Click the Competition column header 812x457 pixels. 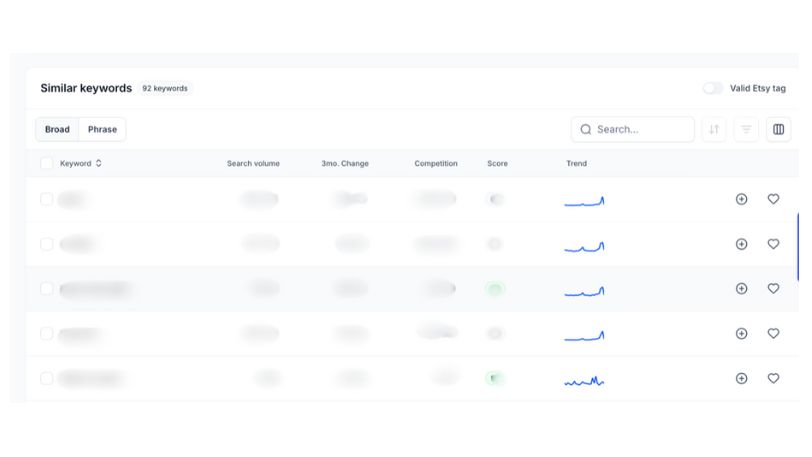(x=436, y=163)
